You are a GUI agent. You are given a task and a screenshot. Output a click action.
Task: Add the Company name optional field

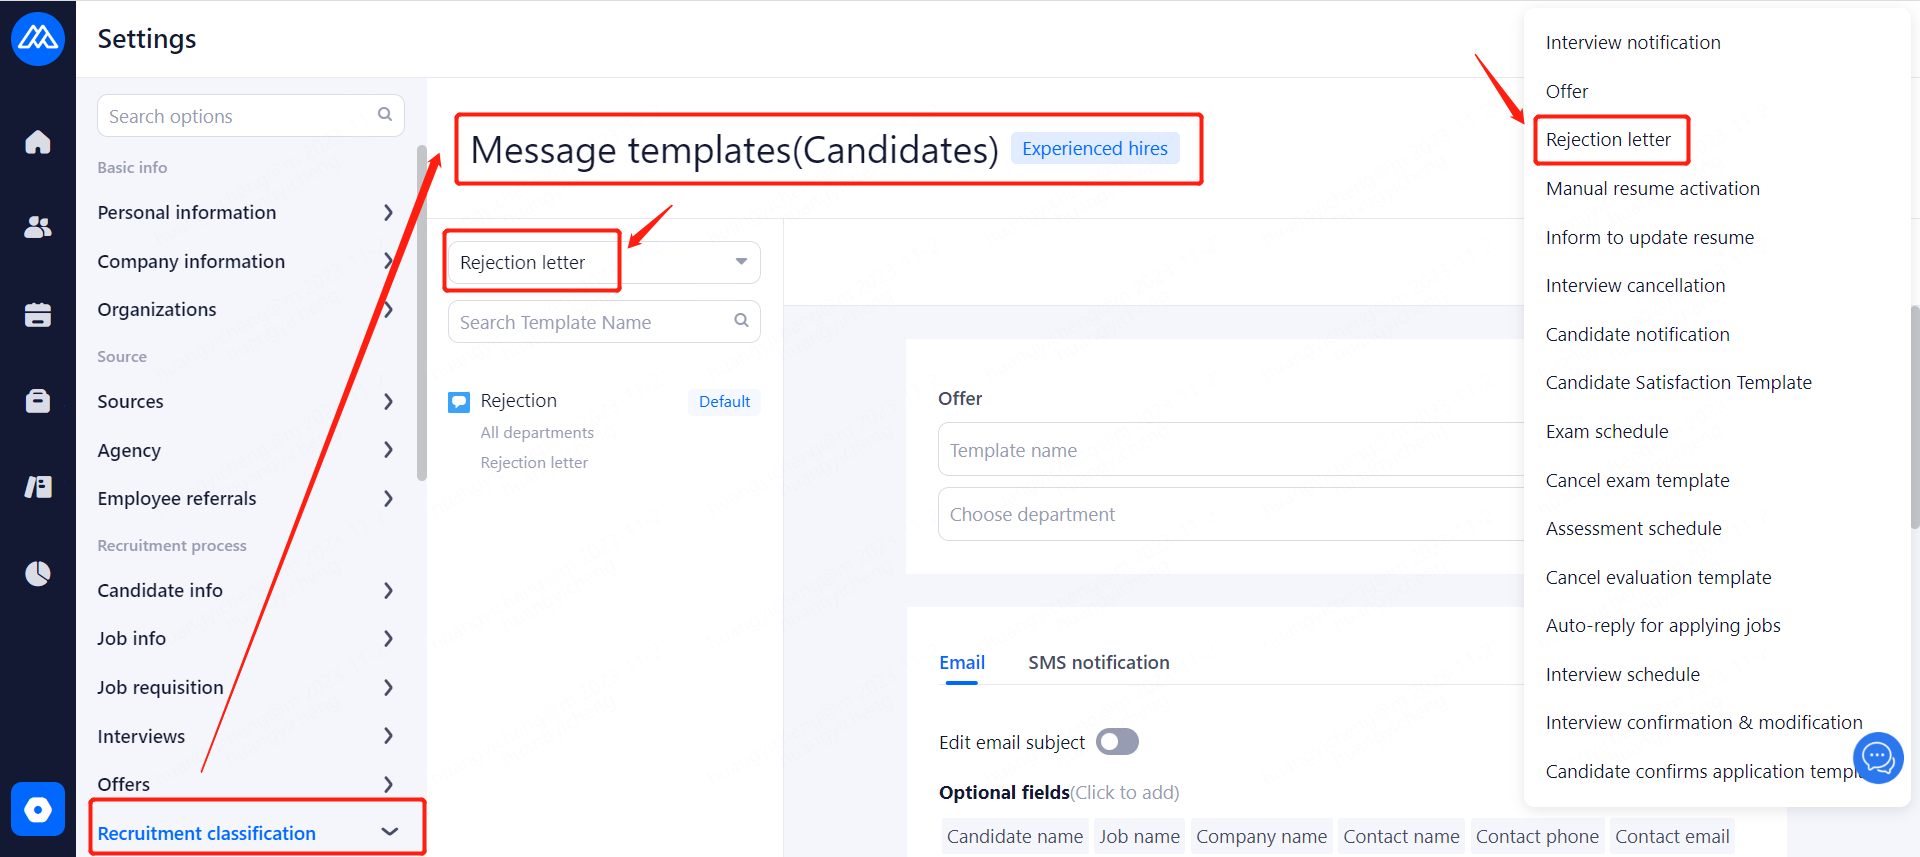[1261, 836]
